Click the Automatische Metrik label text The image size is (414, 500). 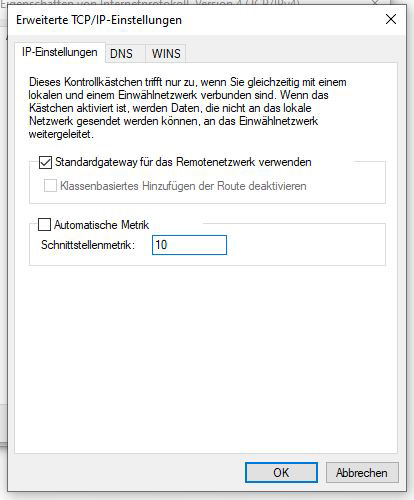[x=101, y=225]
